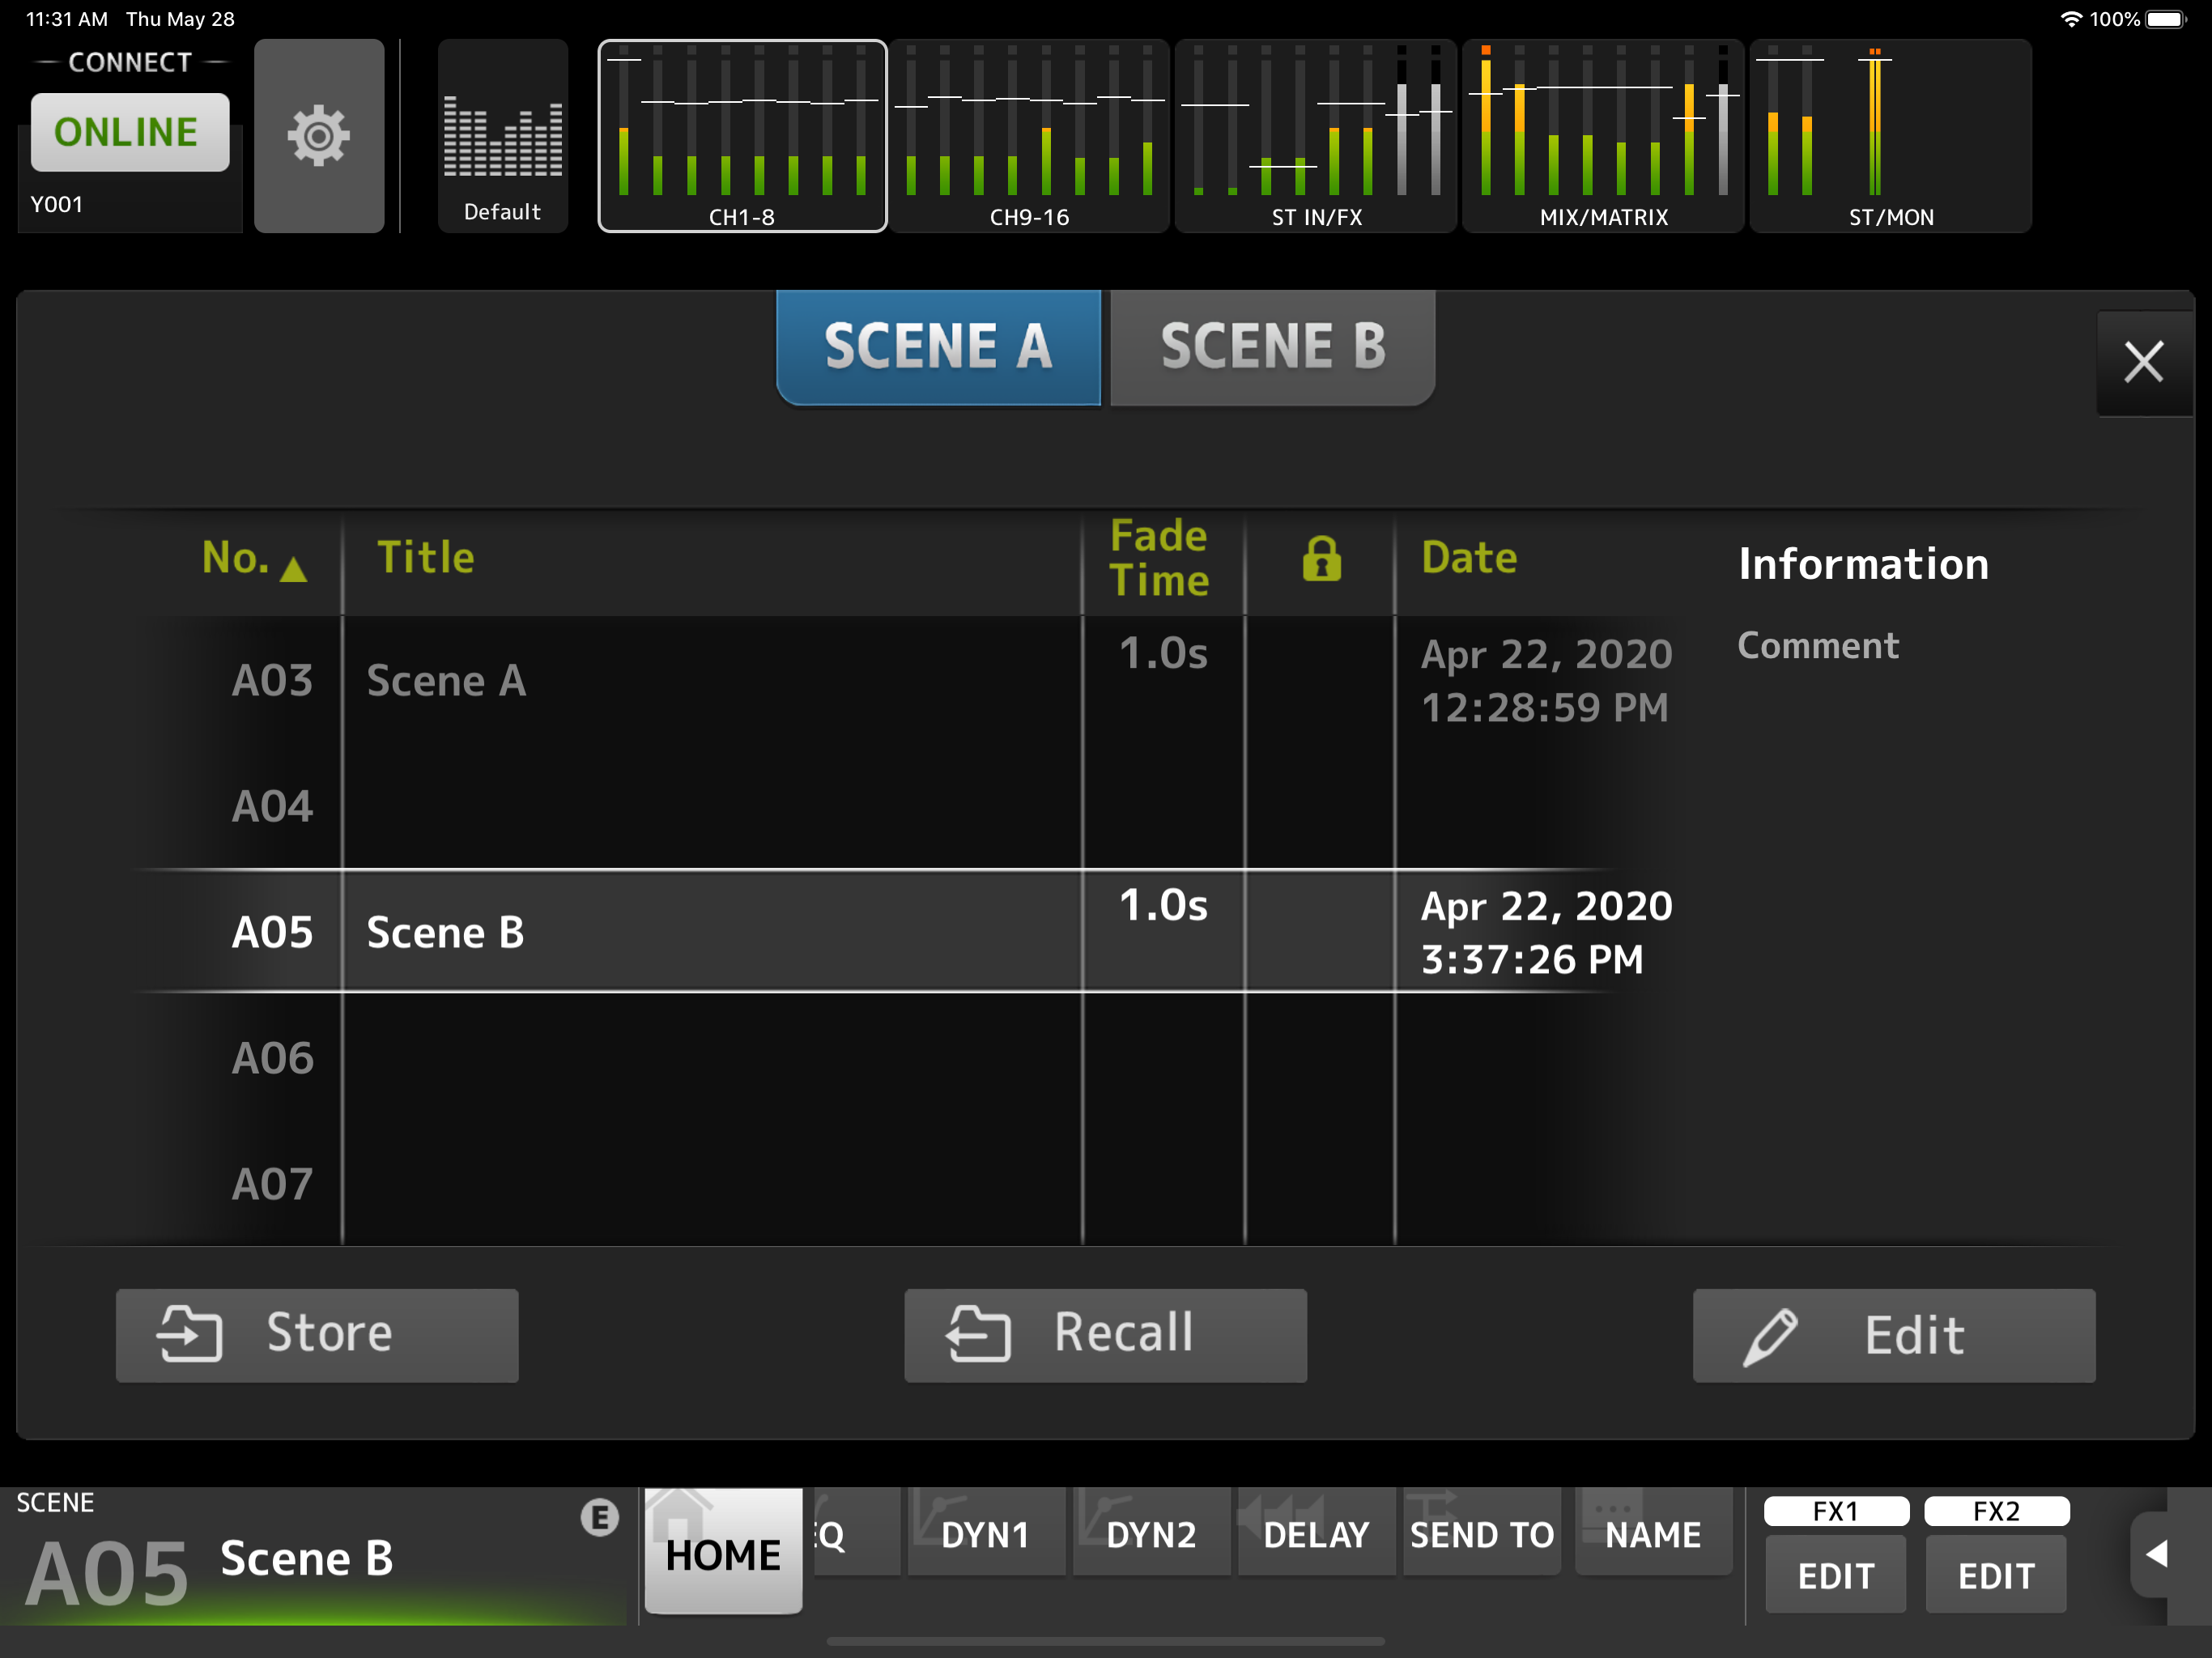Image resolution: width=2212 pixels, height=1658 pixels.
Task: Click the lock column header icon
Action: point(1320,558)
